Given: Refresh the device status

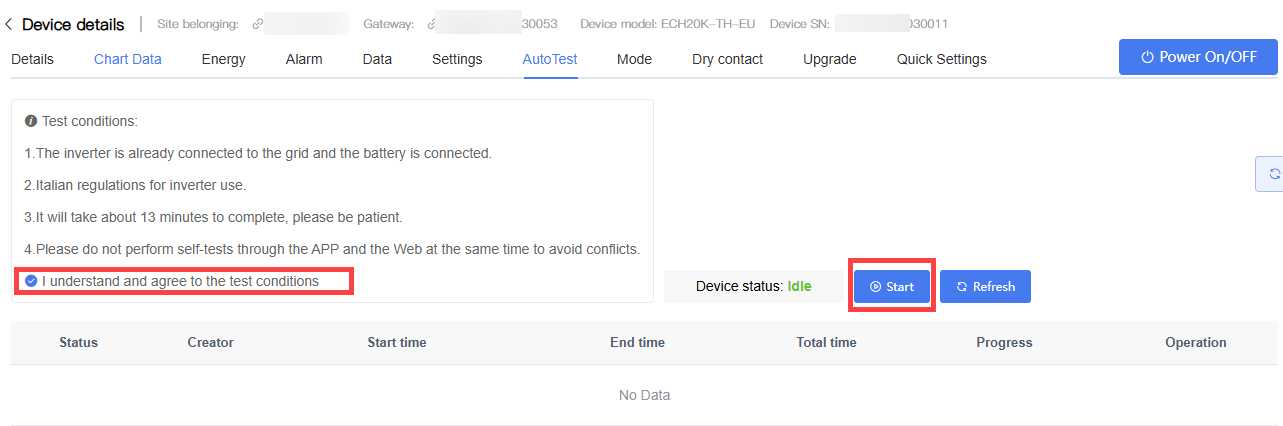Looking at the screenshot, I should (985, 286).
